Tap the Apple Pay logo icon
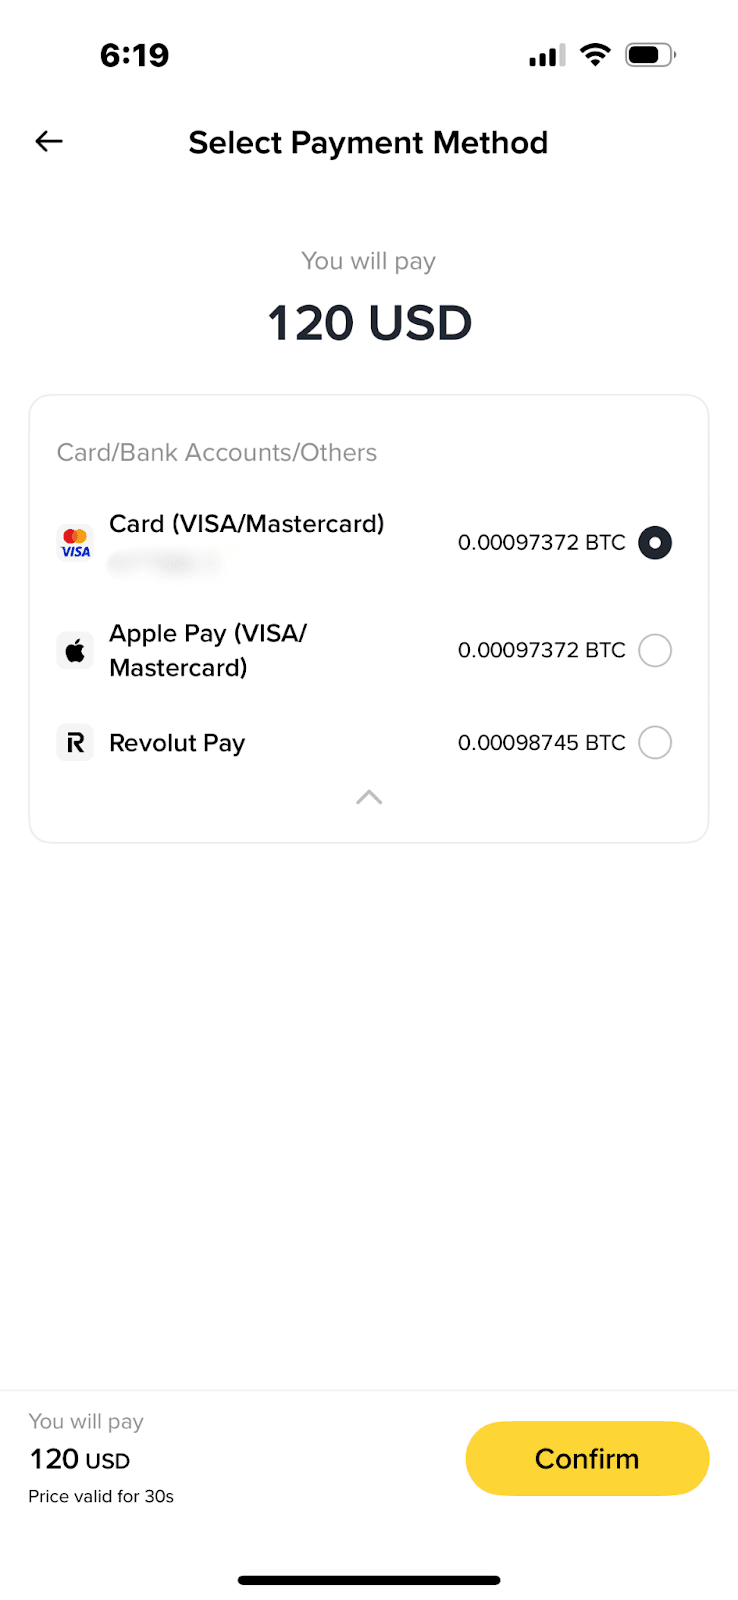Image resolution: width=738 pixels, height=1600 pixels. coord(75,651)
